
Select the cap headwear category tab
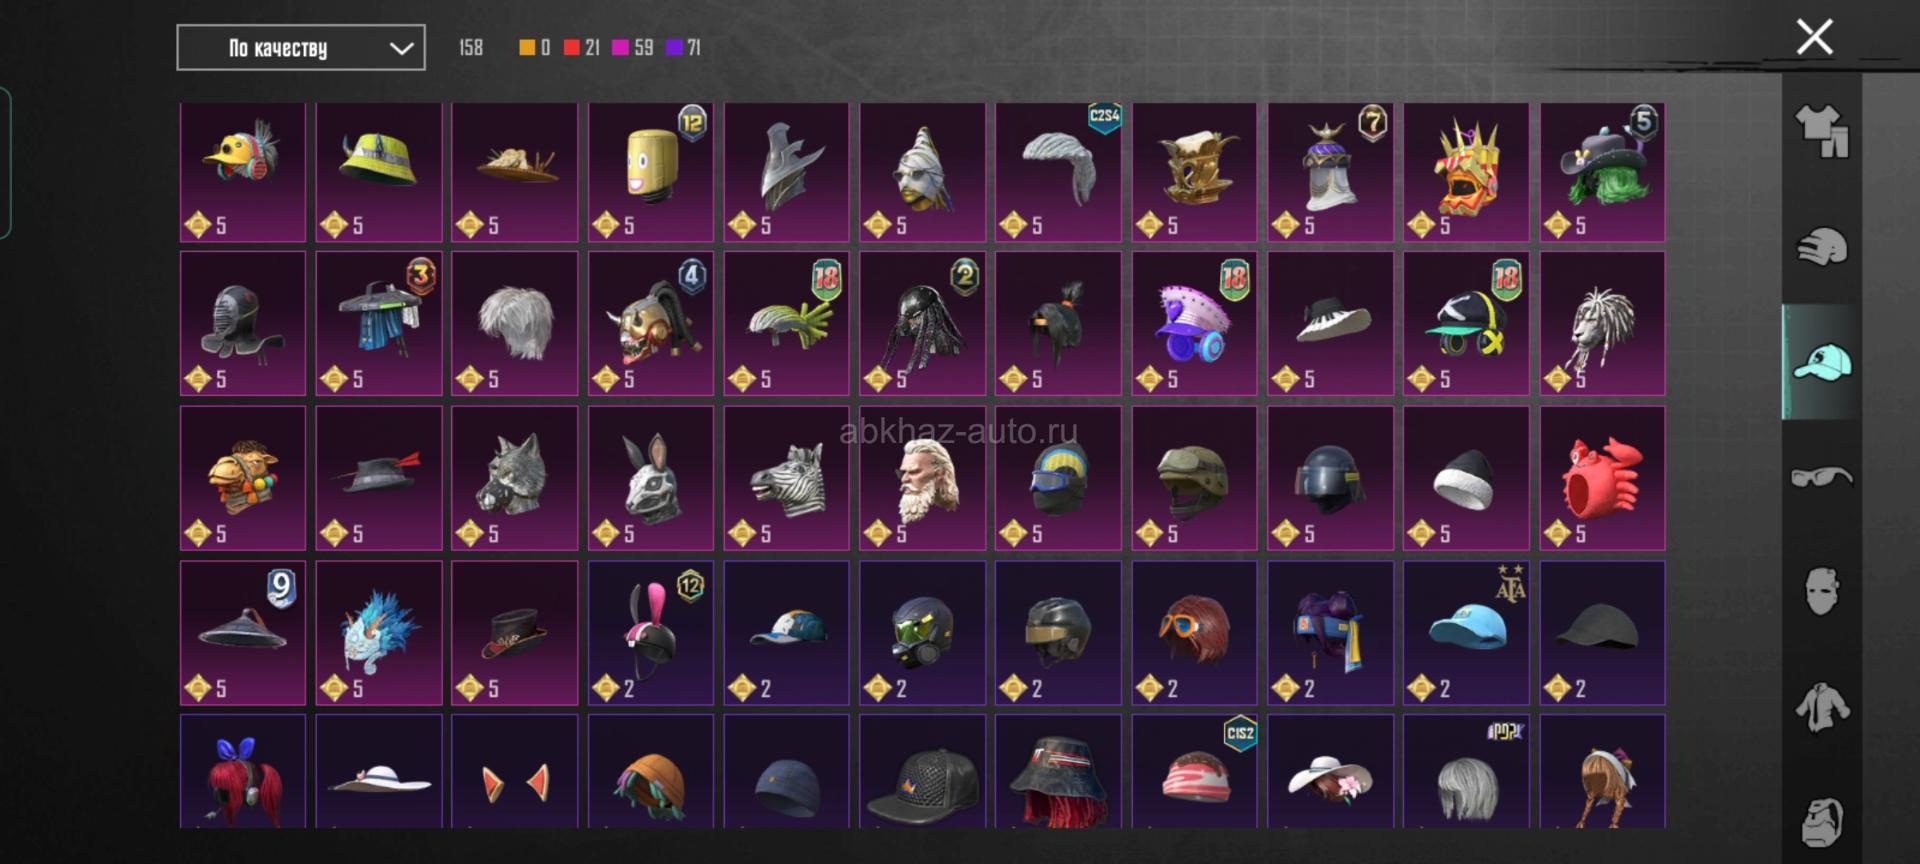click(1822, 362)
